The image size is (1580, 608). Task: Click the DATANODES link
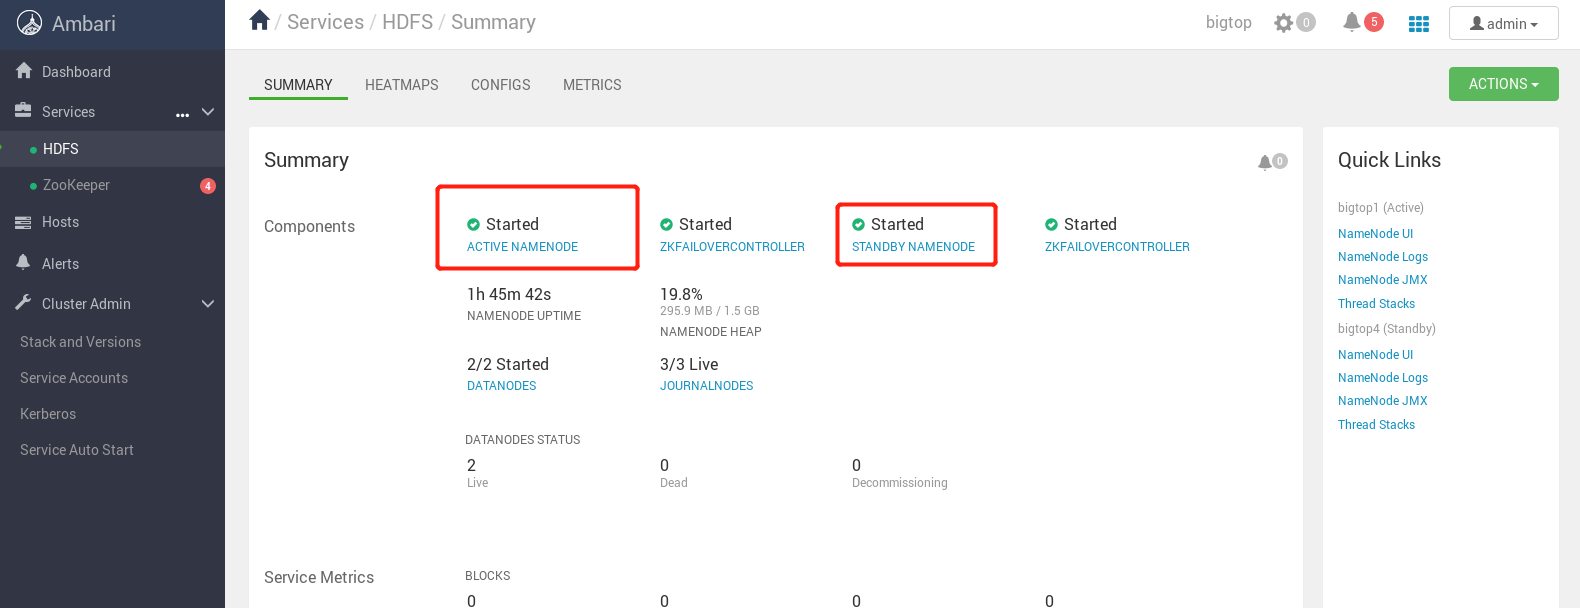point(501,386)
